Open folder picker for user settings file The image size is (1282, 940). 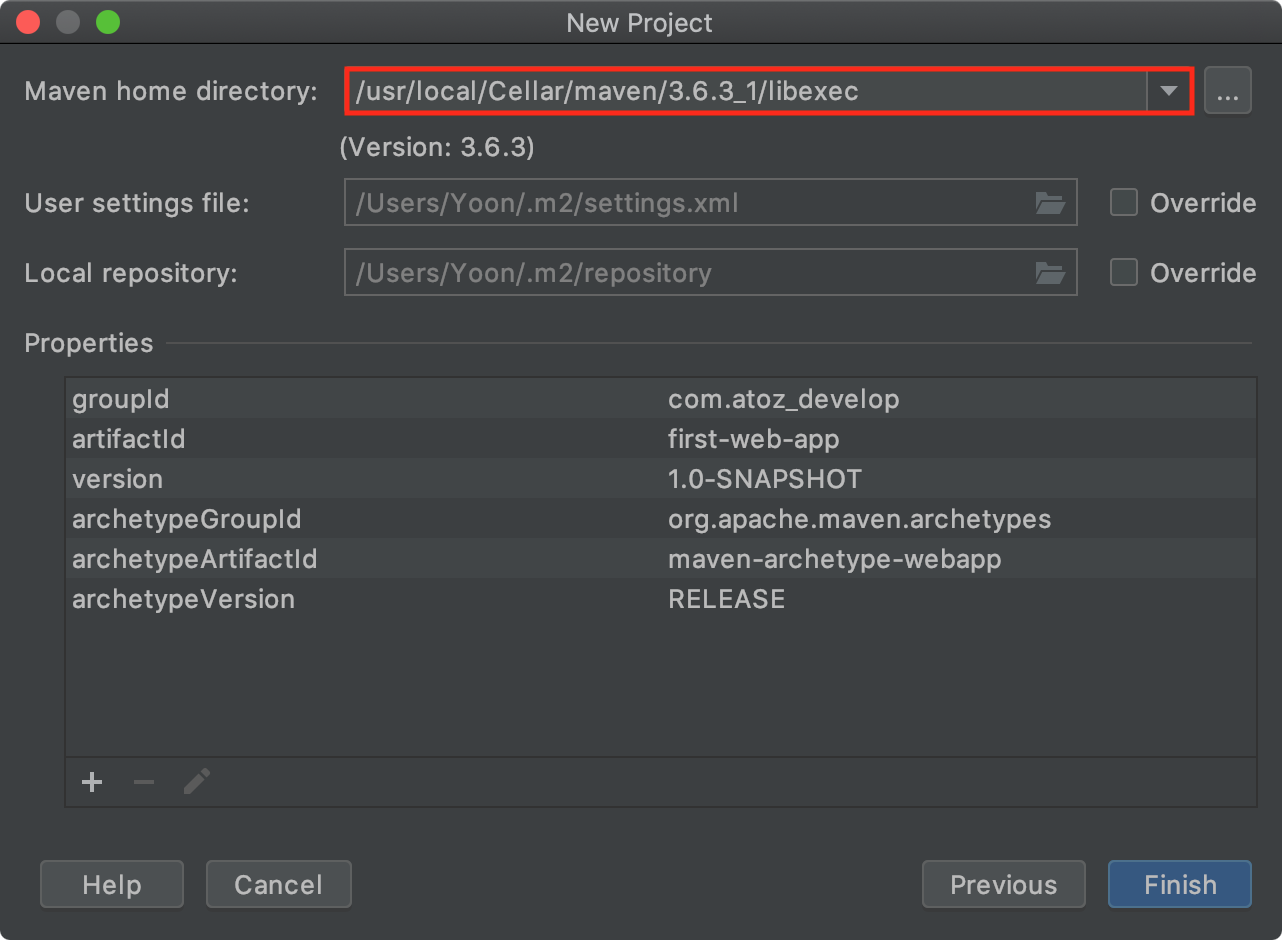[1050, 203]
